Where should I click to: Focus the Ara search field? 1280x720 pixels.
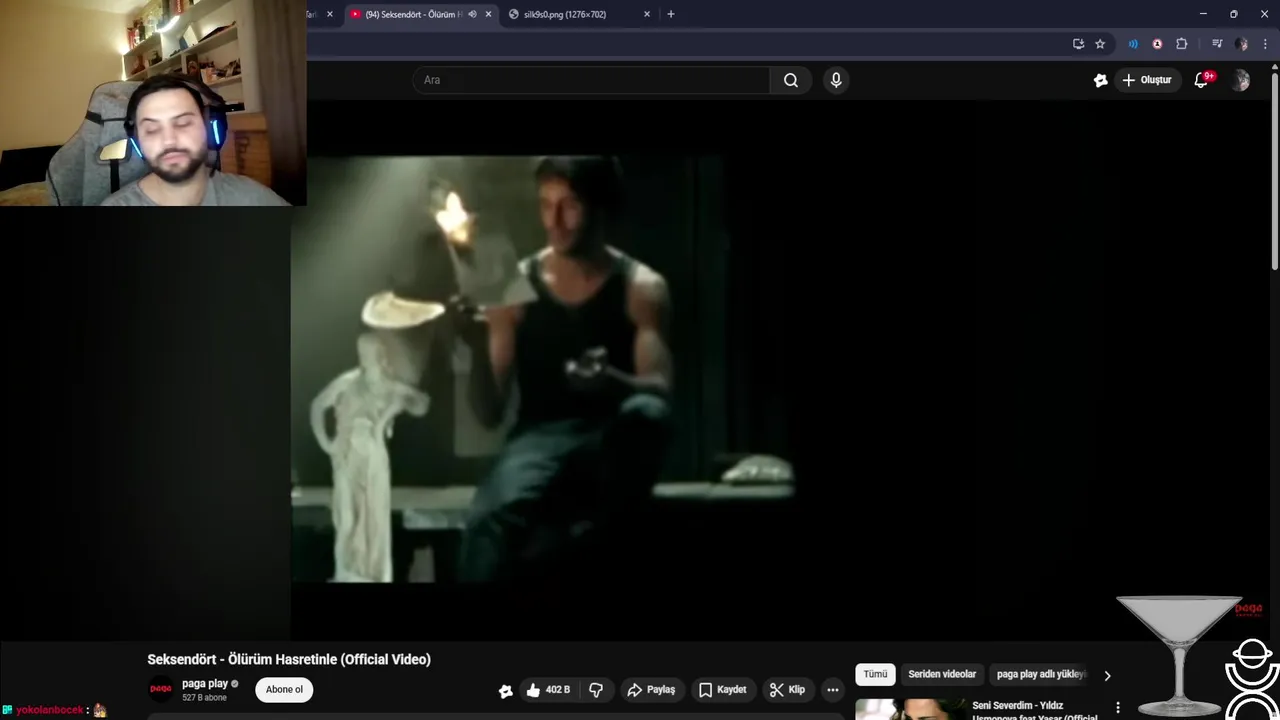tap(590, 80)
